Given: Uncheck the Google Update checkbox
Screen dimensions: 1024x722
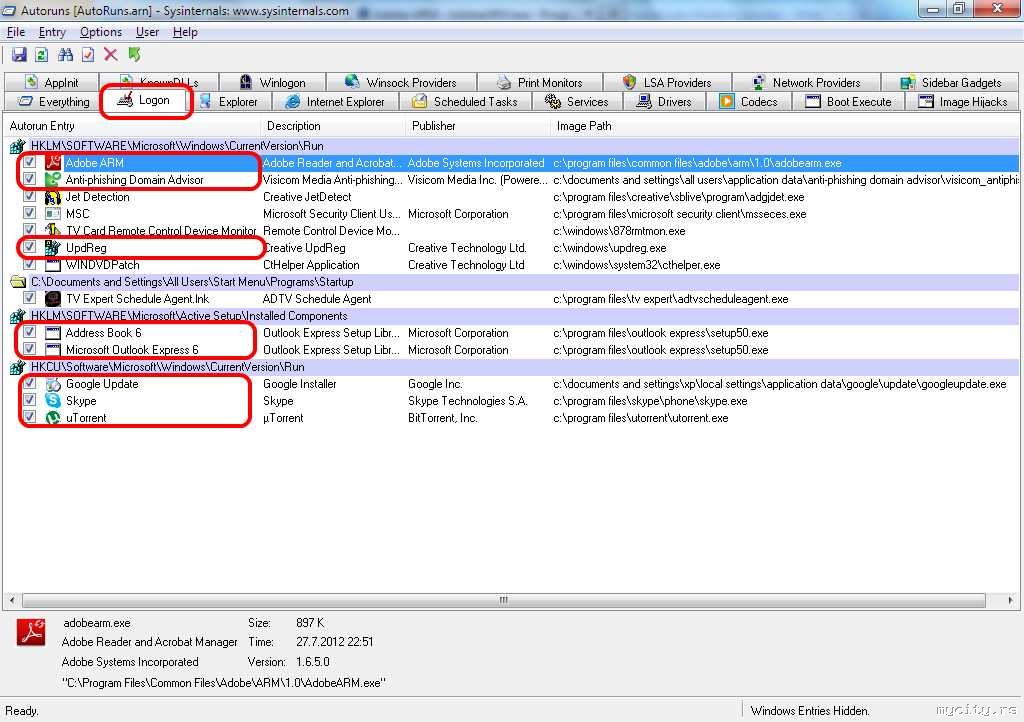Looking at the screenshot, I should click(29, 383).
